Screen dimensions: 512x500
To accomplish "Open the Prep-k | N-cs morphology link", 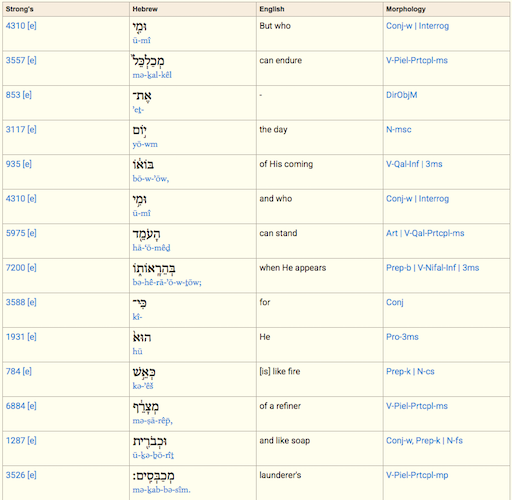I will click(x=410, y=371).
